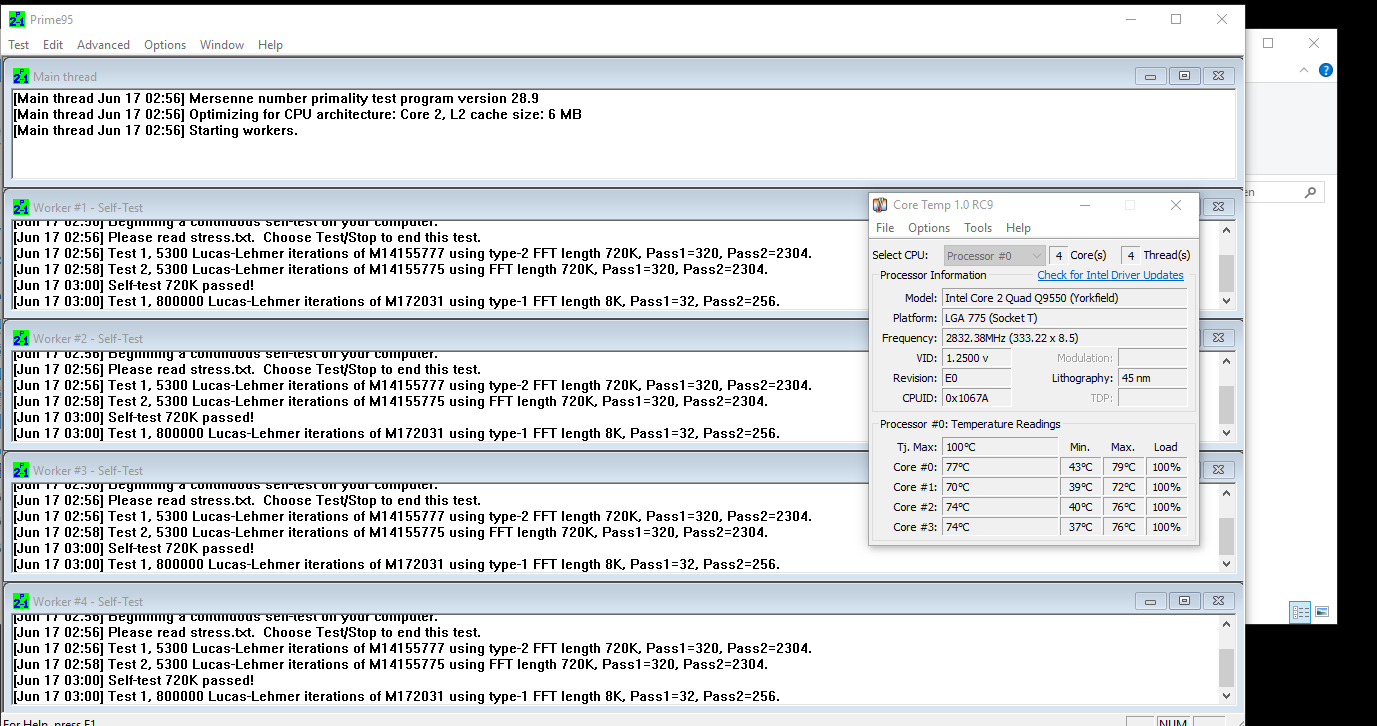
Task: Click the Lithography value 45 nm
Action: (x=1153, y=378)
